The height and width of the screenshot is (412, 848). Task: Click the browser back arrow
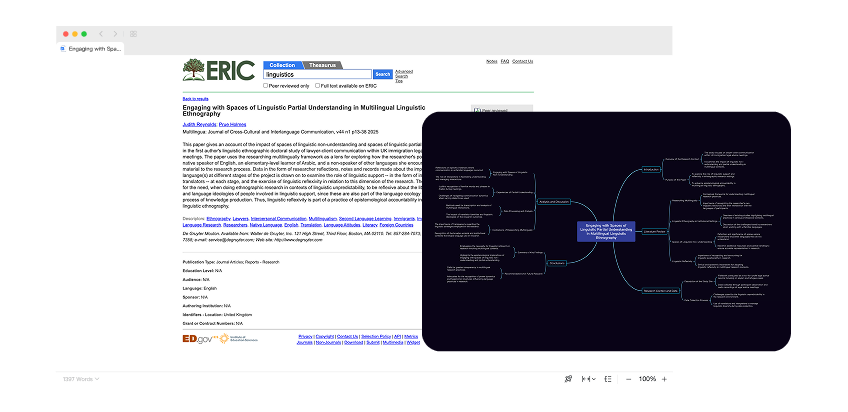[101, 34]
